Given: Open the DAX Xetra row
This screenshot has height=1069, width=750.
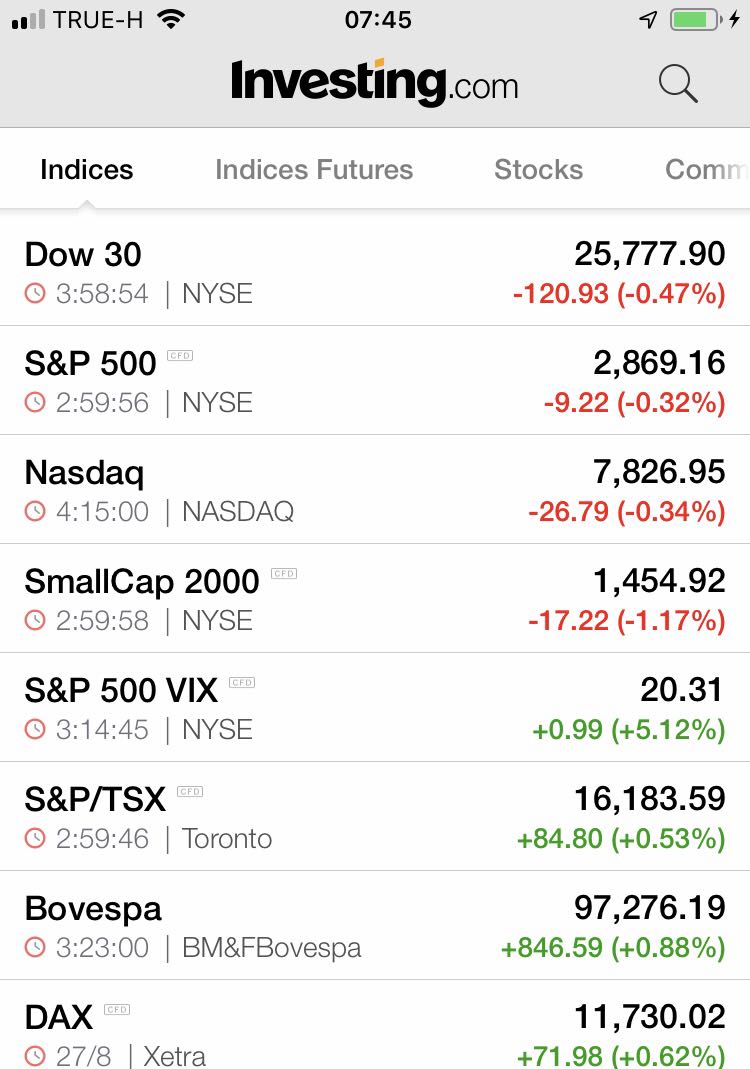Looking at the screenshot, I should click(x=375, y=1025).
